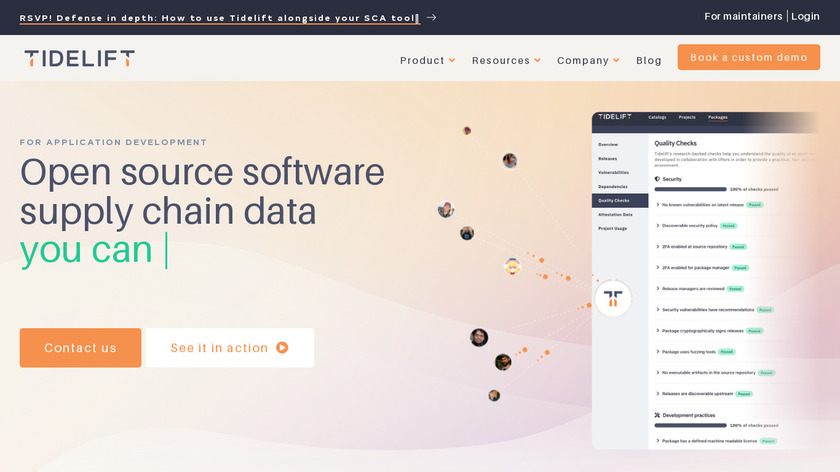Viewport: 840px width, 472px height.
Task: Click the Contact us button
Action: click(x=80, y=348)
